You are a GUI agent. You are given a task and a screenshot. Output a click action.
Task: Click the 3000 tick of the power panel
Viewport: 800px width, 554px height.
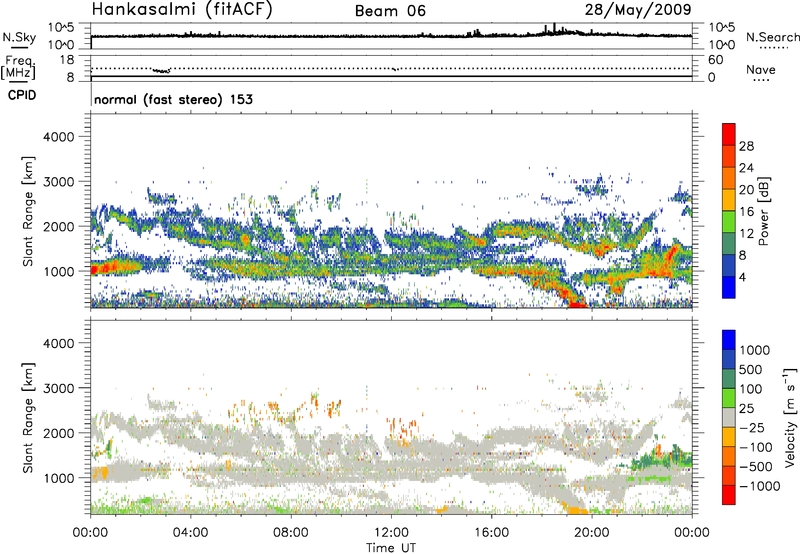tap(58, 182)
